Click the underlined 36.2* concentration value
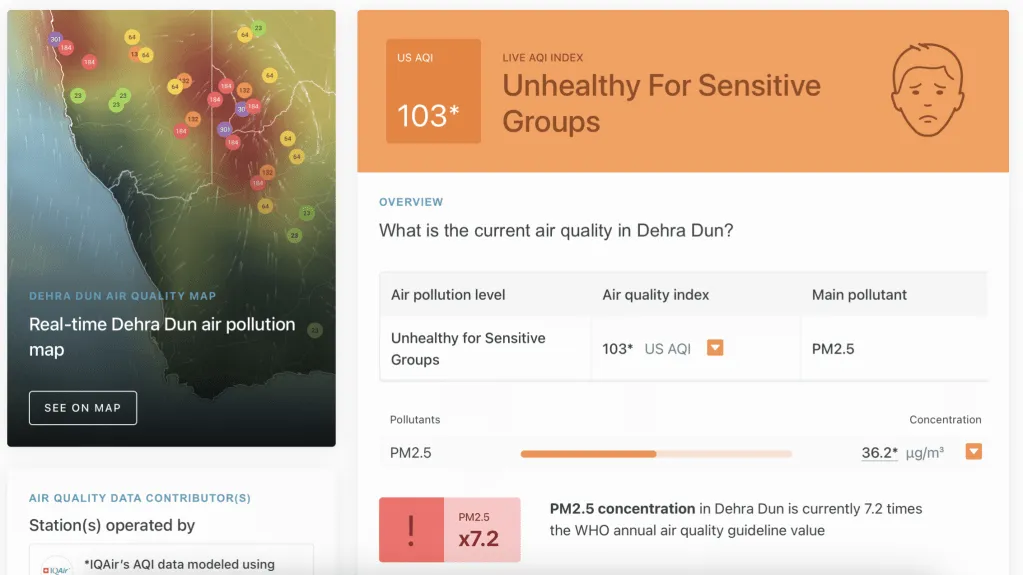1023x575 pixels. 879,453
